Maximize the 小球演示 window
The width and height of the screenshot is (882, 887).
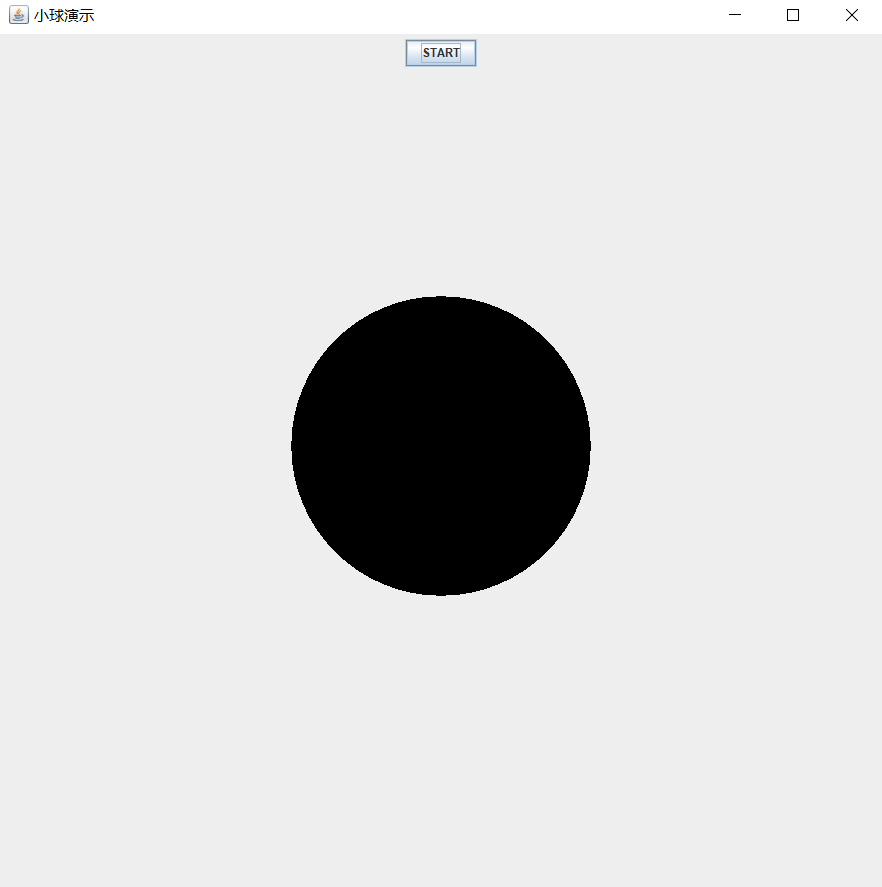pyautogui.click(x=793, y=15)
